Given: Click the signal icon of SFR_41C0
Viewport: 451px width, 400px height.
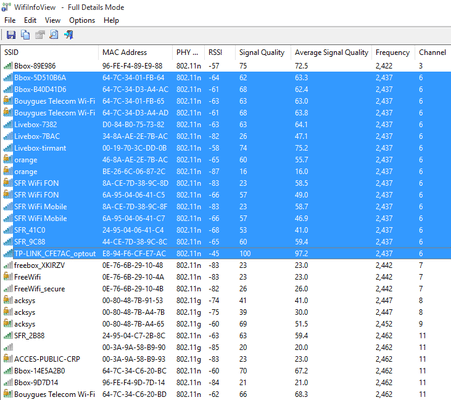Looking at the screenshot, I should coord(8,230).
